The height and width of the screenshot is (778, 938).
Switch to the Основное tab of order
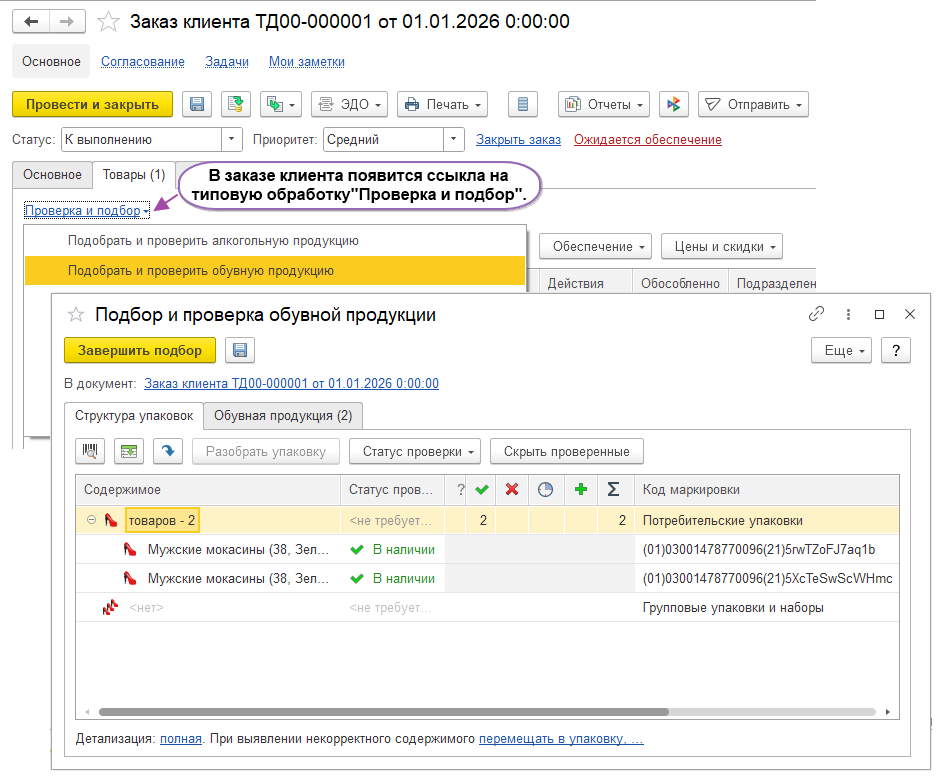click(52, 175)
